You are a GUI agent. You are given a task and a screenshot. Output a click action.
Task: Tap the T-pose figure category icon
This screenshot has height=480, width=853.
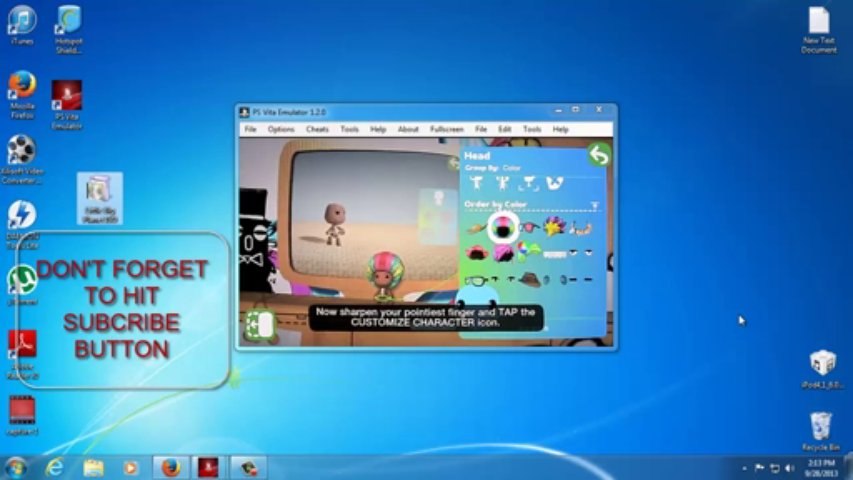tap(477, 183)
